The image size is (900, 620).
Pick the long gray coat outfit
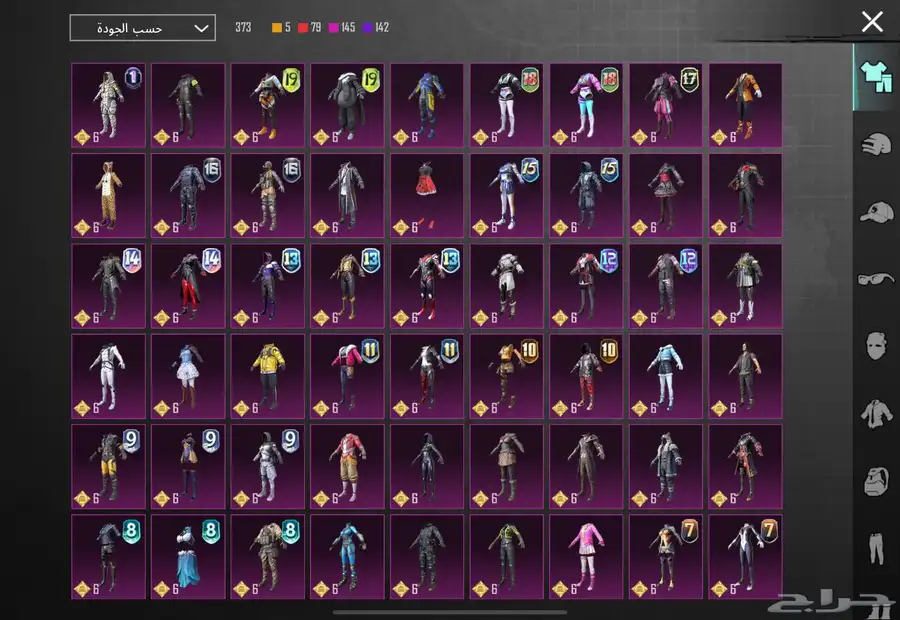(x=347, y=195)
